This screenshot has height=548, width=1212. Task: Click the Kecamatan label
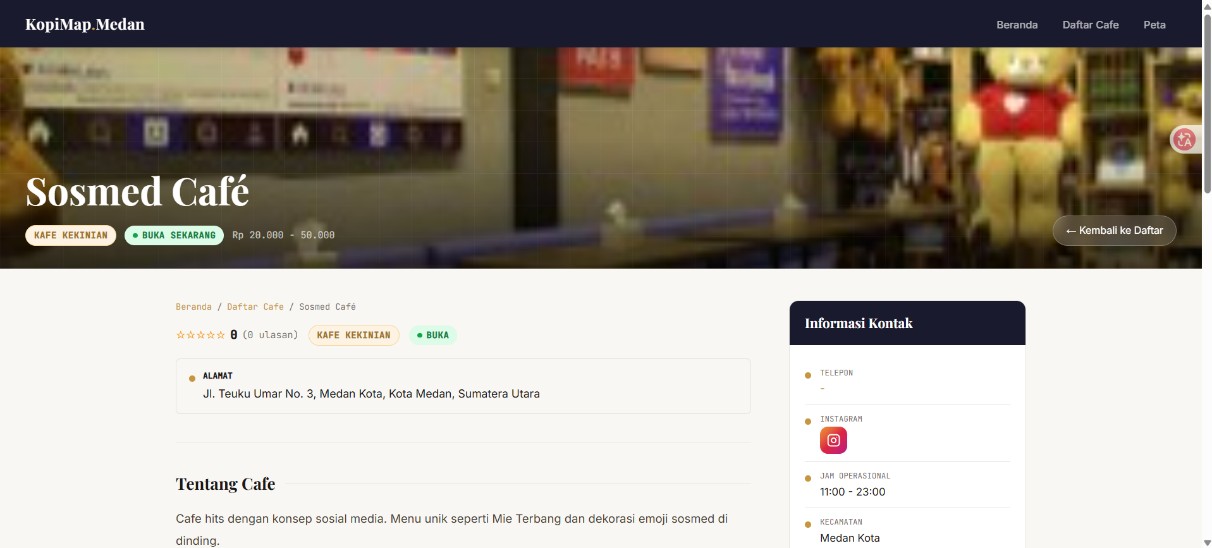(841, 522)
